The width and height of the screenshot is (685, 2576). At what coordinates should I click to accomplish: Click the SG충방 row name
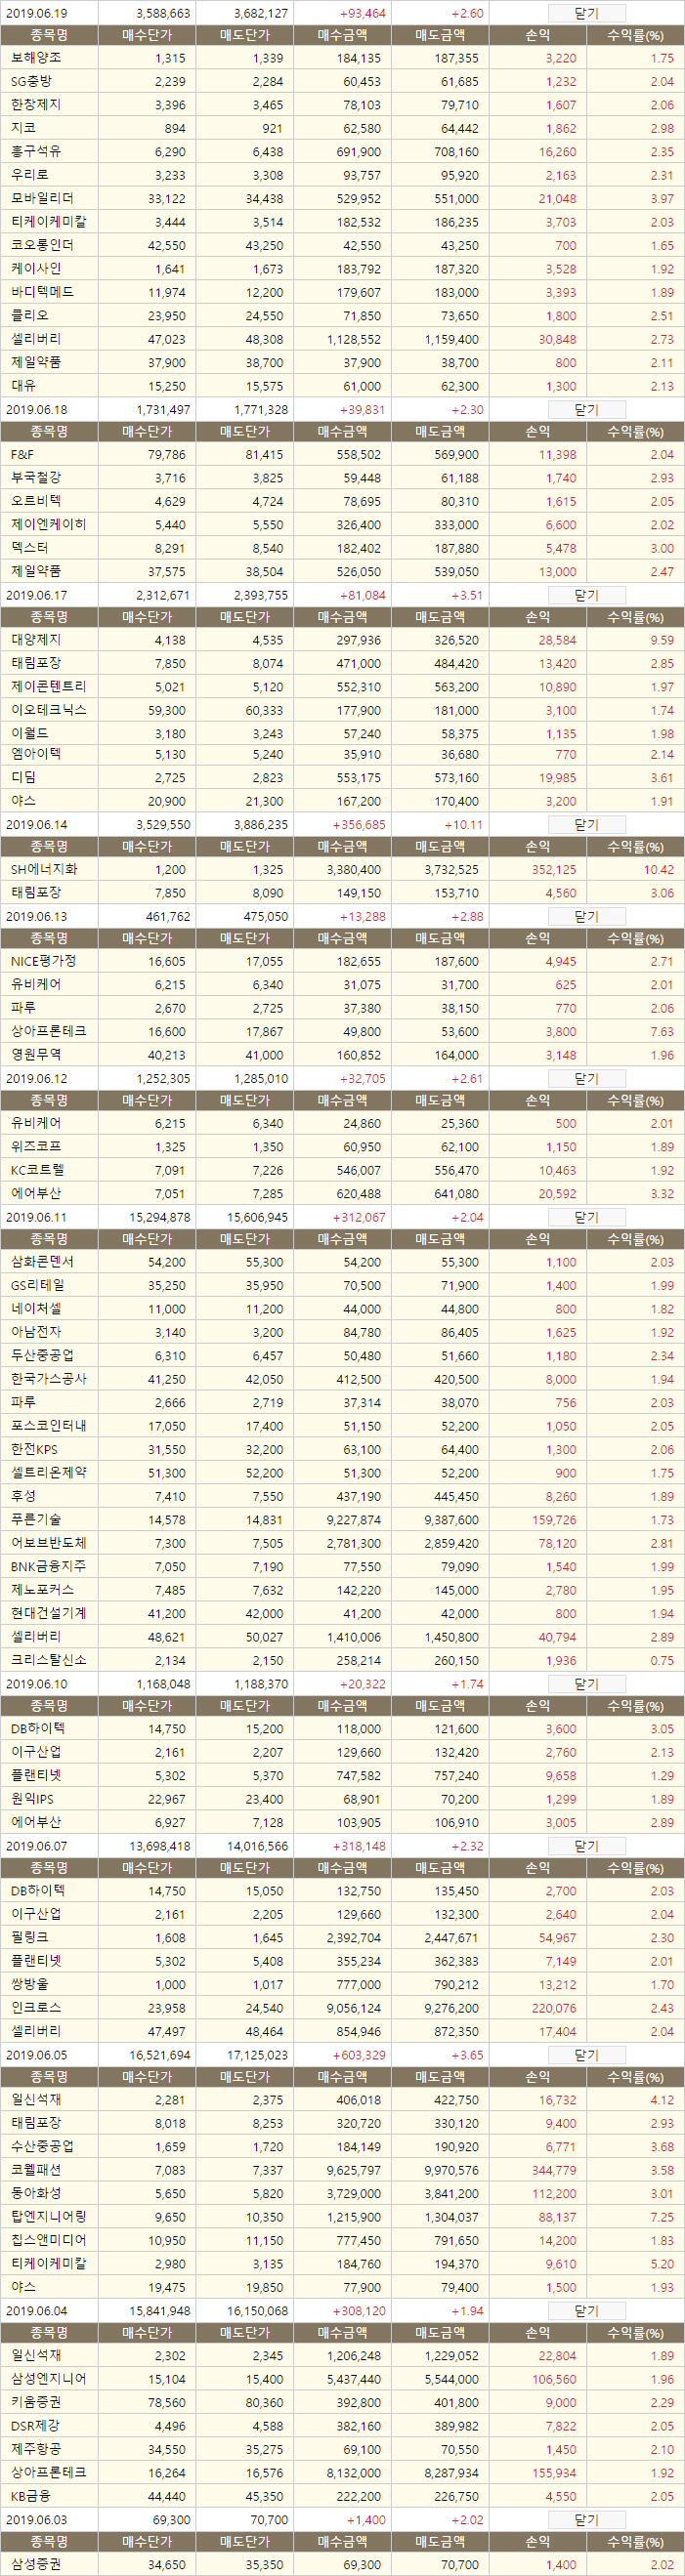point(31,81)
